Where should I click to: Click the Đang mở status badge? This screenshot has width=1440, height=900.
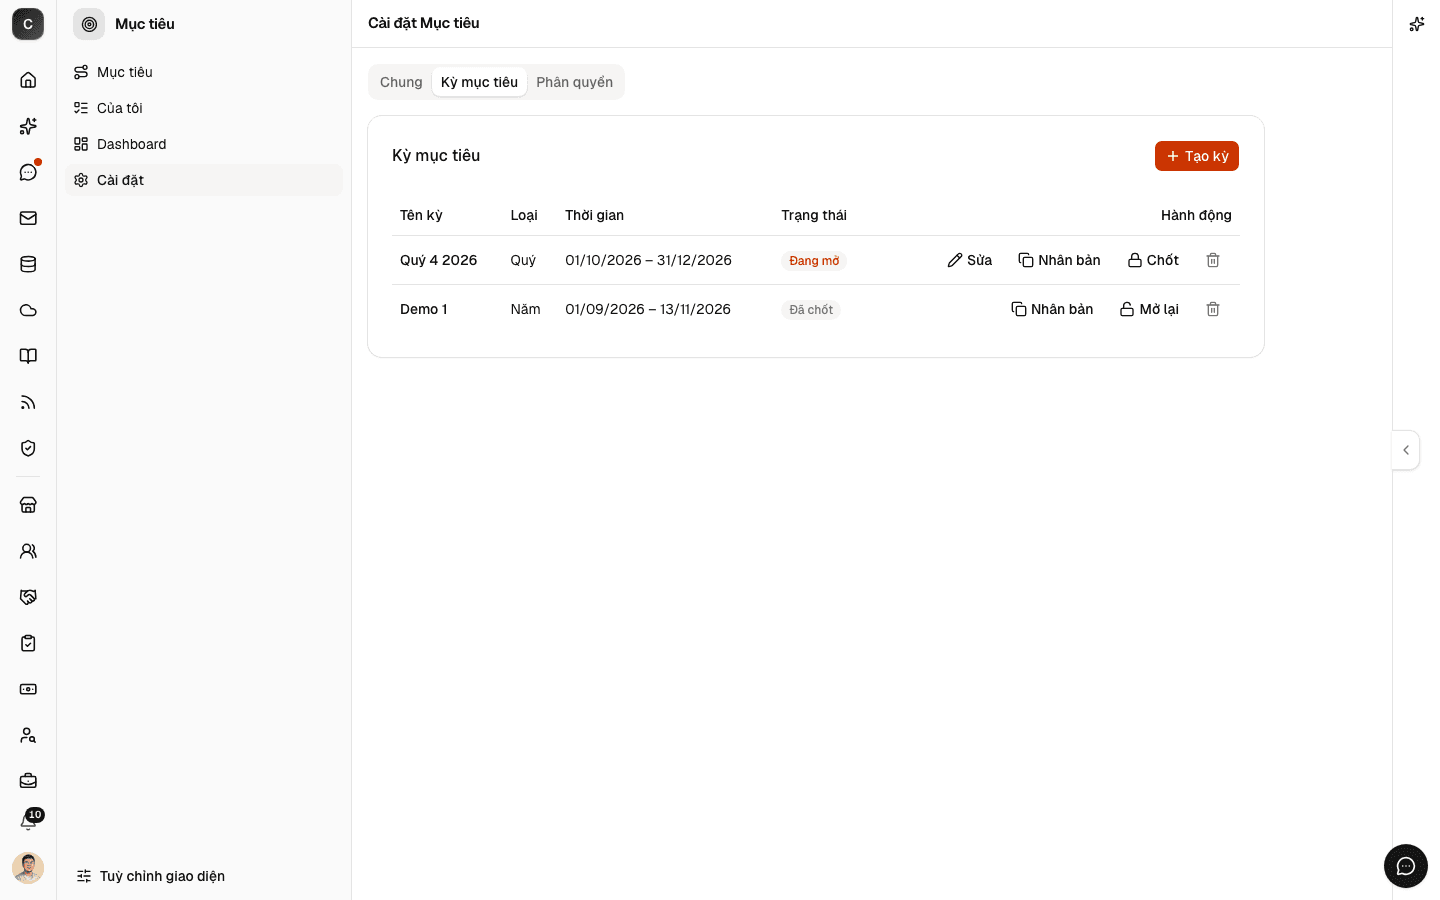point(814,261)
